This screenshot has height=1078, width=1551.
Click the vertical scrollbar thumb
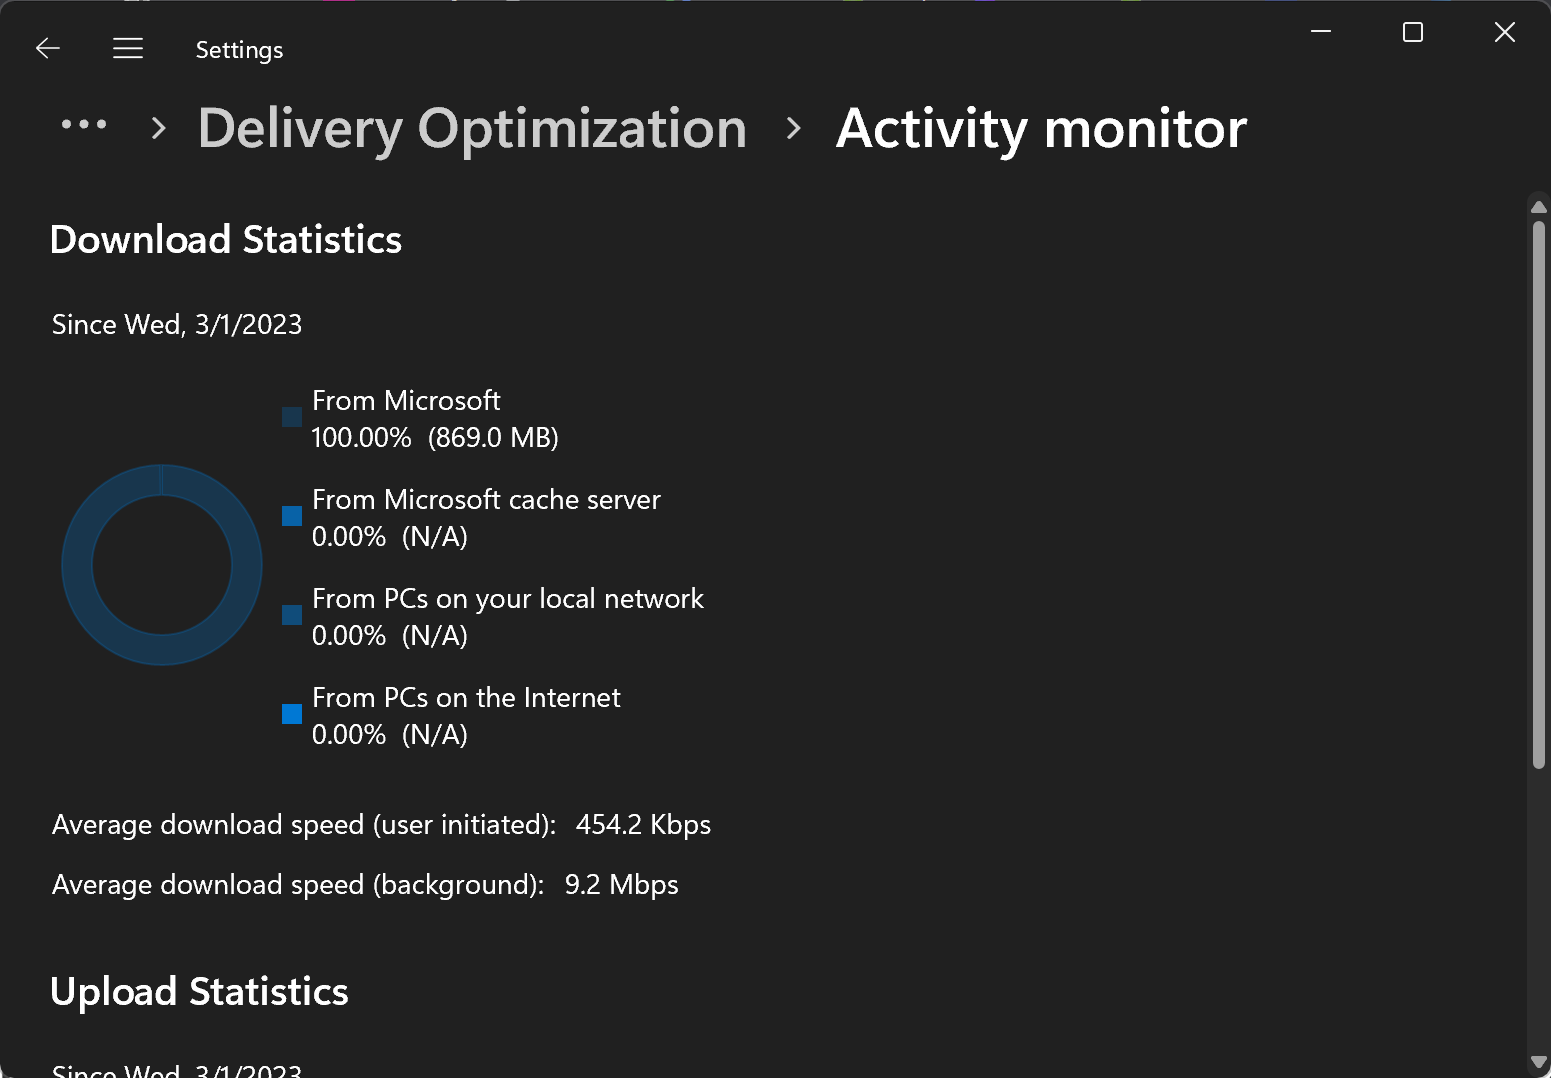(x=1539, y=494)
